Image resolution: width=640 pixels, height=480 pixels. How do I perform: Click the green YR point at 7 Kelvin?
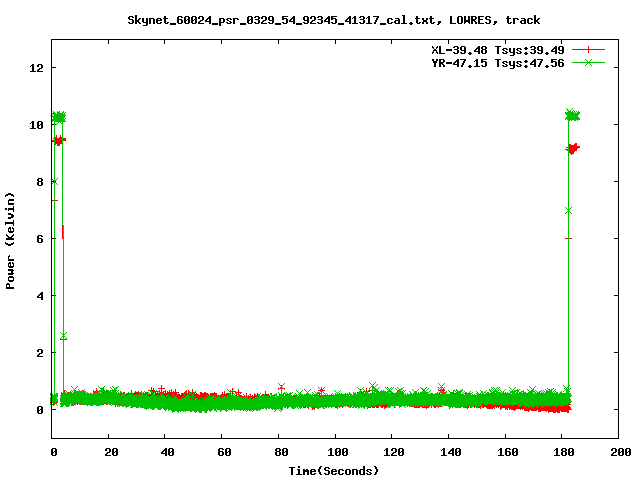pyautogui.click(x=568, y=211)
